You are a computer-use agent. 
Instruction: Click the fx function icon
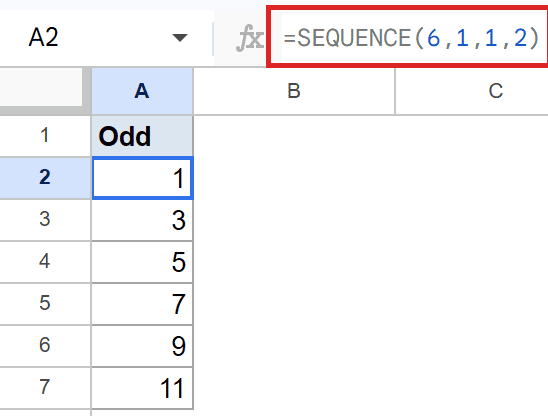pos(250,38)
